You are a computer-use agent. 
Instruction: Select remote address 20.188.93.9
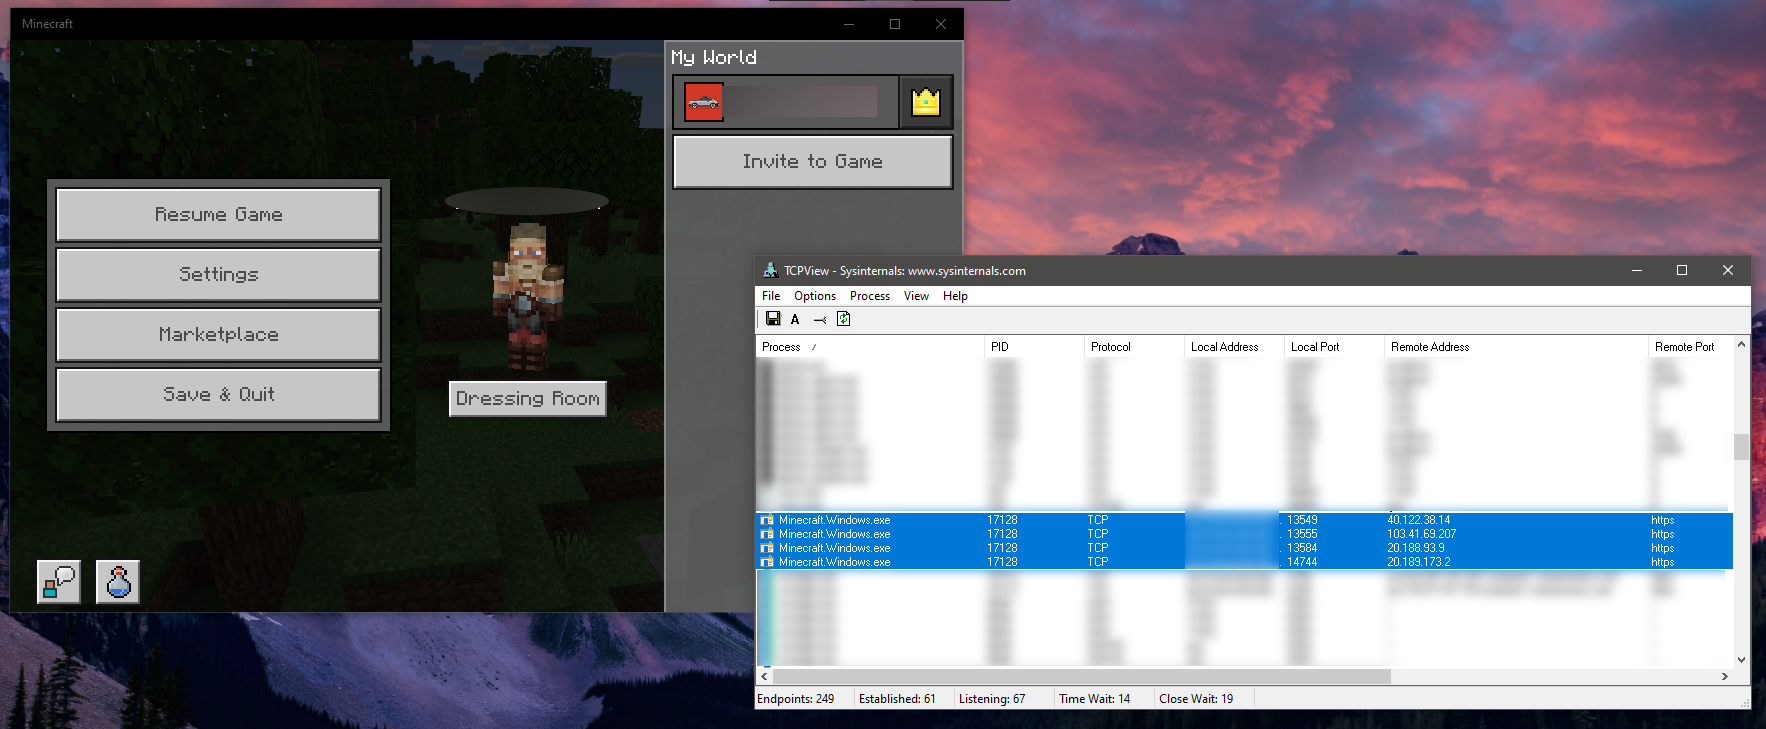pyautogui.click(x=1415, y=548)
